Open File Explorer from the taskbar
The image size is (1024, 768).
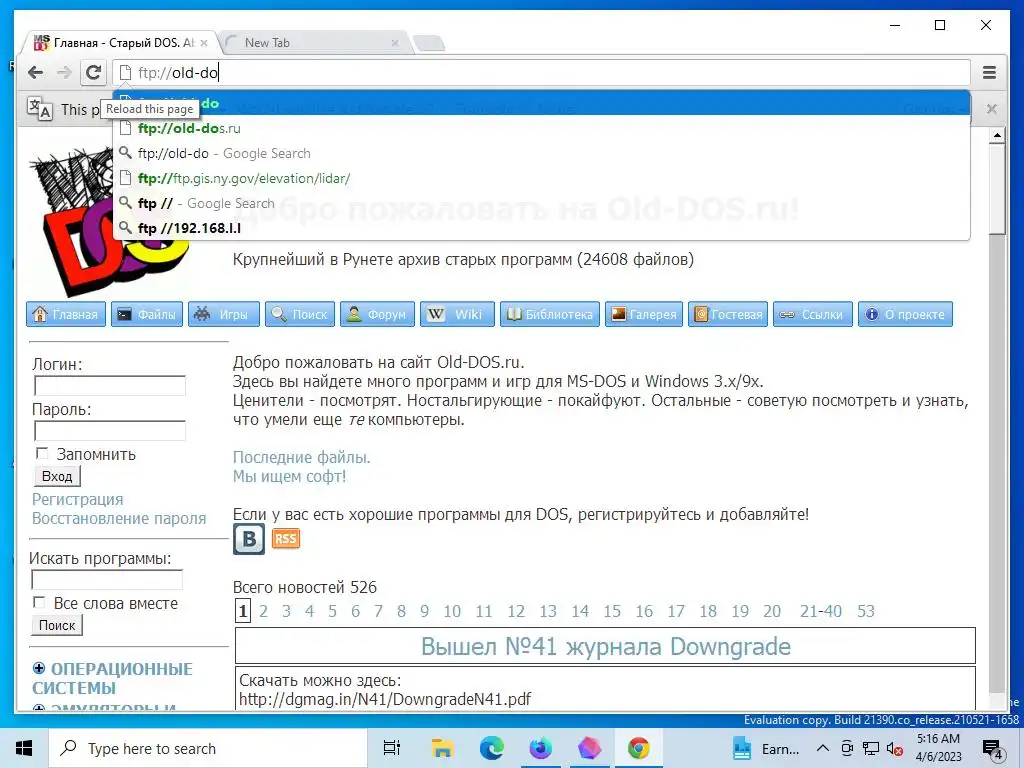(x=442, y=748)
